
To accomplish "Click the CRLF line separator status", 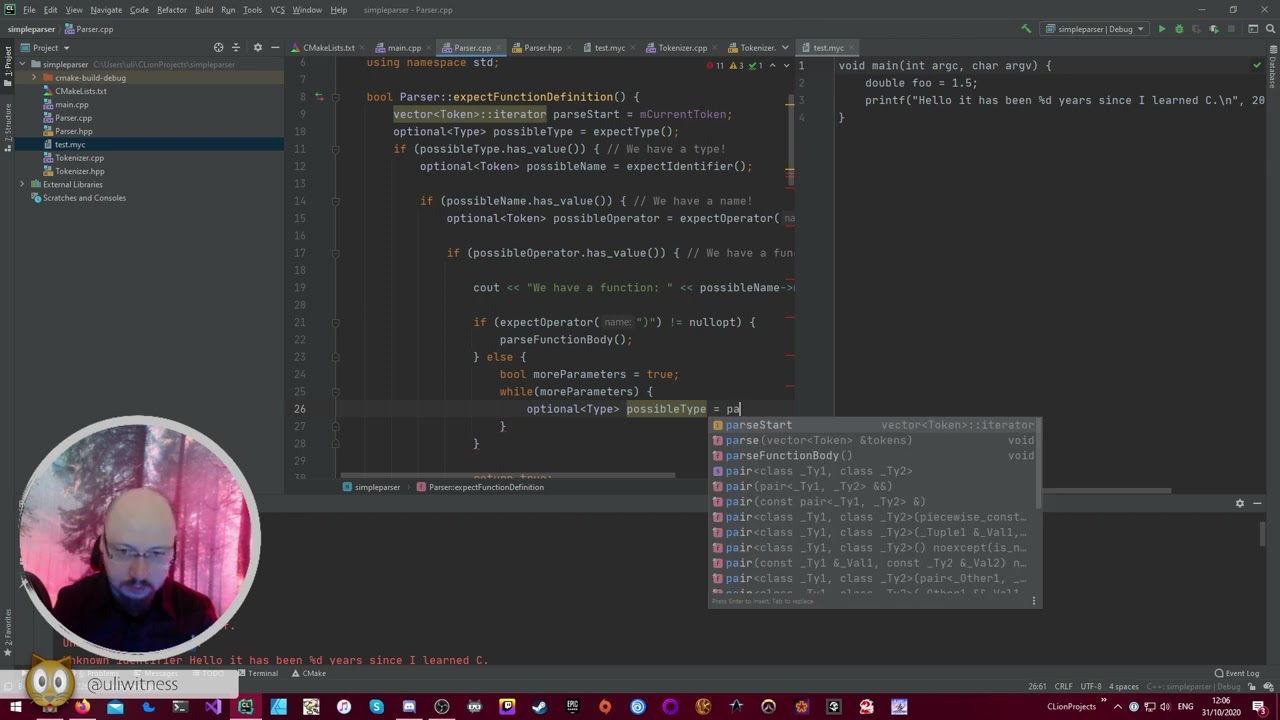I will (x=1063, y=687).
